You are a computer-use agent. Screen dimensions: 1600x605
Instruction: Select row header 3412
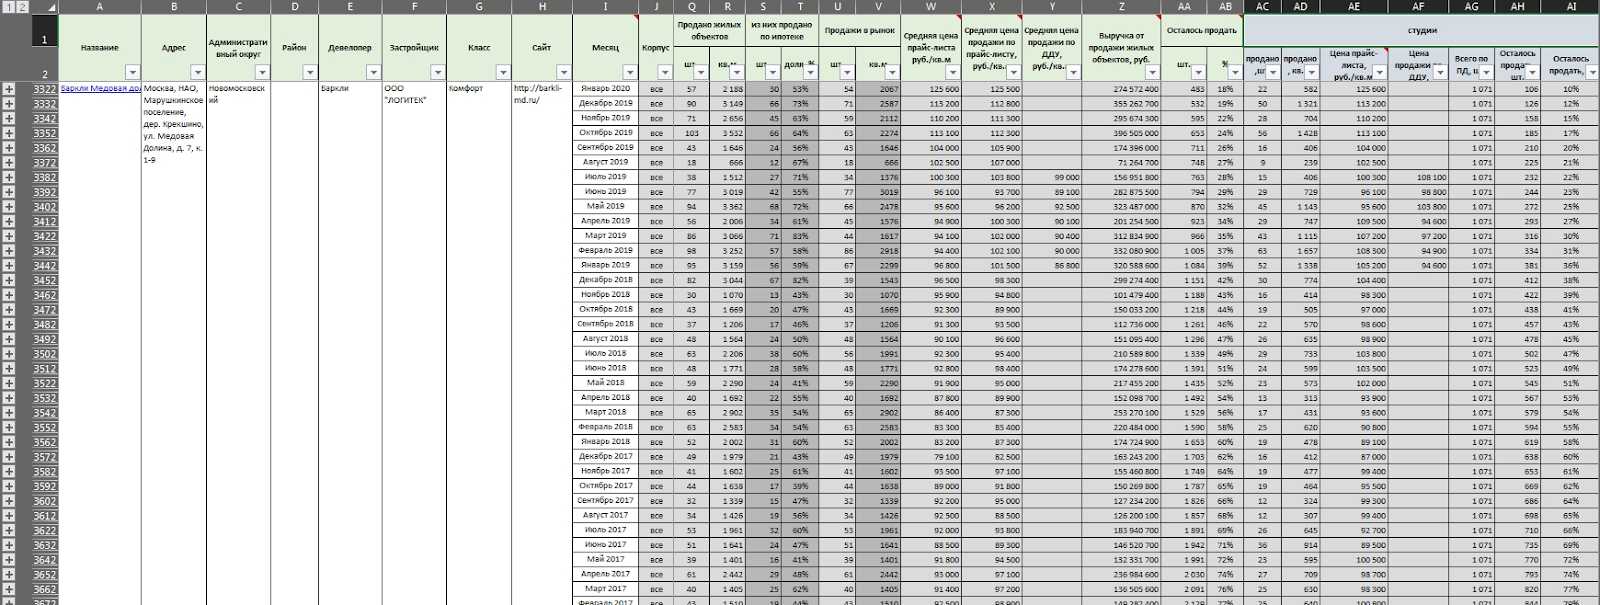(x=44, y=221)
